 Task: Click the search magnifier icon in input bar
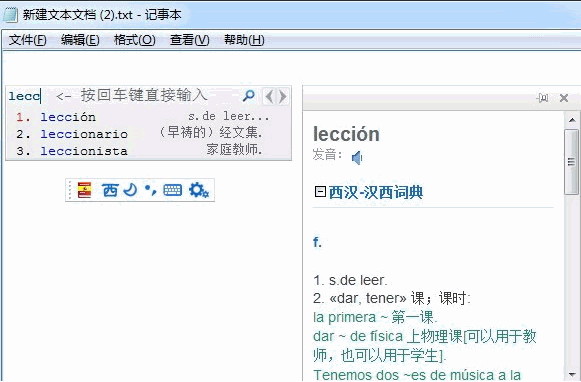[x=248, y=96]
